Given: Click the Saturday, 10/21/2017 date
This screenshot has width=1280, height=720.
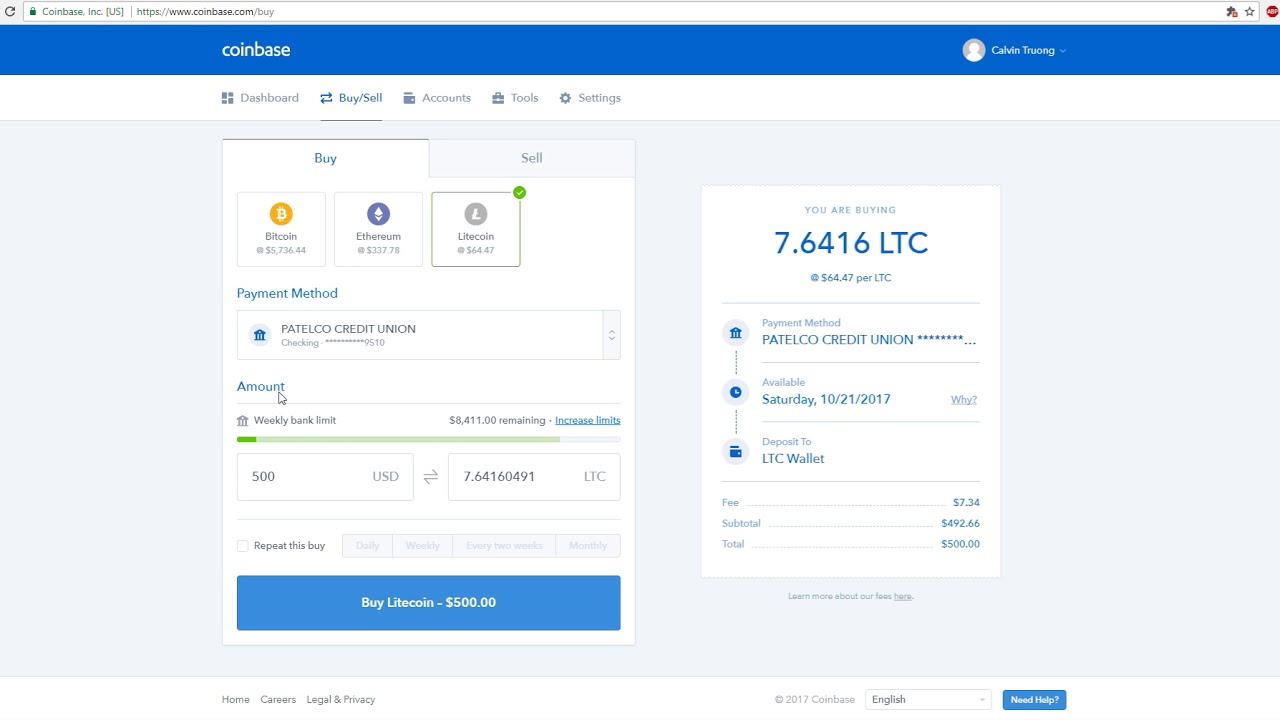Looking at the screenshot, I should pyautogui.click(x=826, y=400).
